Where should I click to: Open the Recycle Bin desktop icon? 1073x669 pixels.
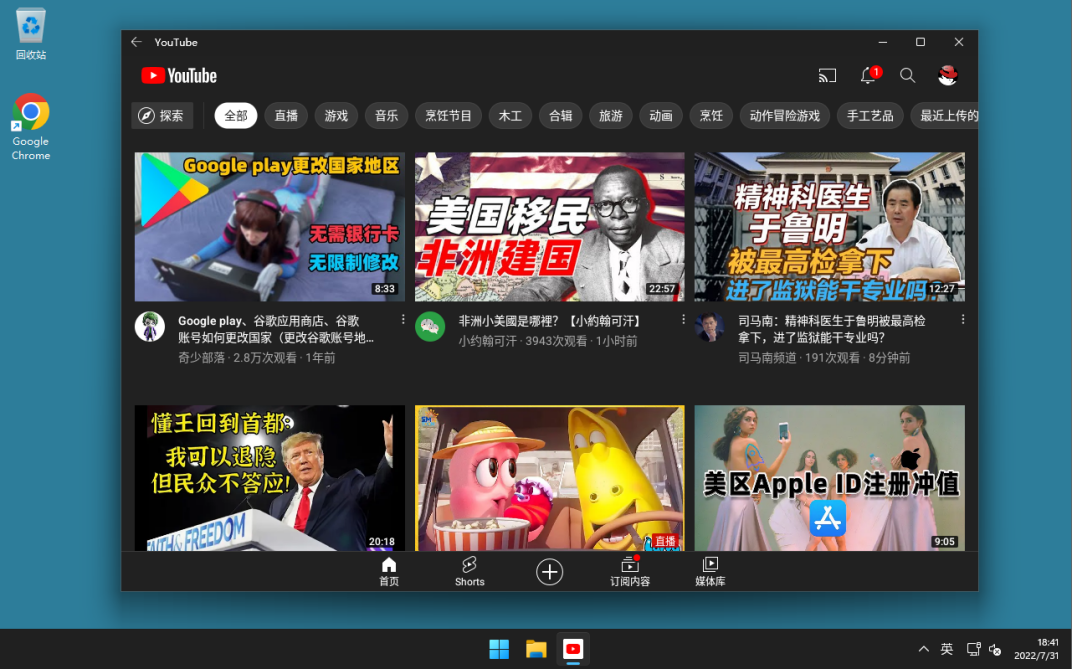pyautogui.click(x=31, y=35)
